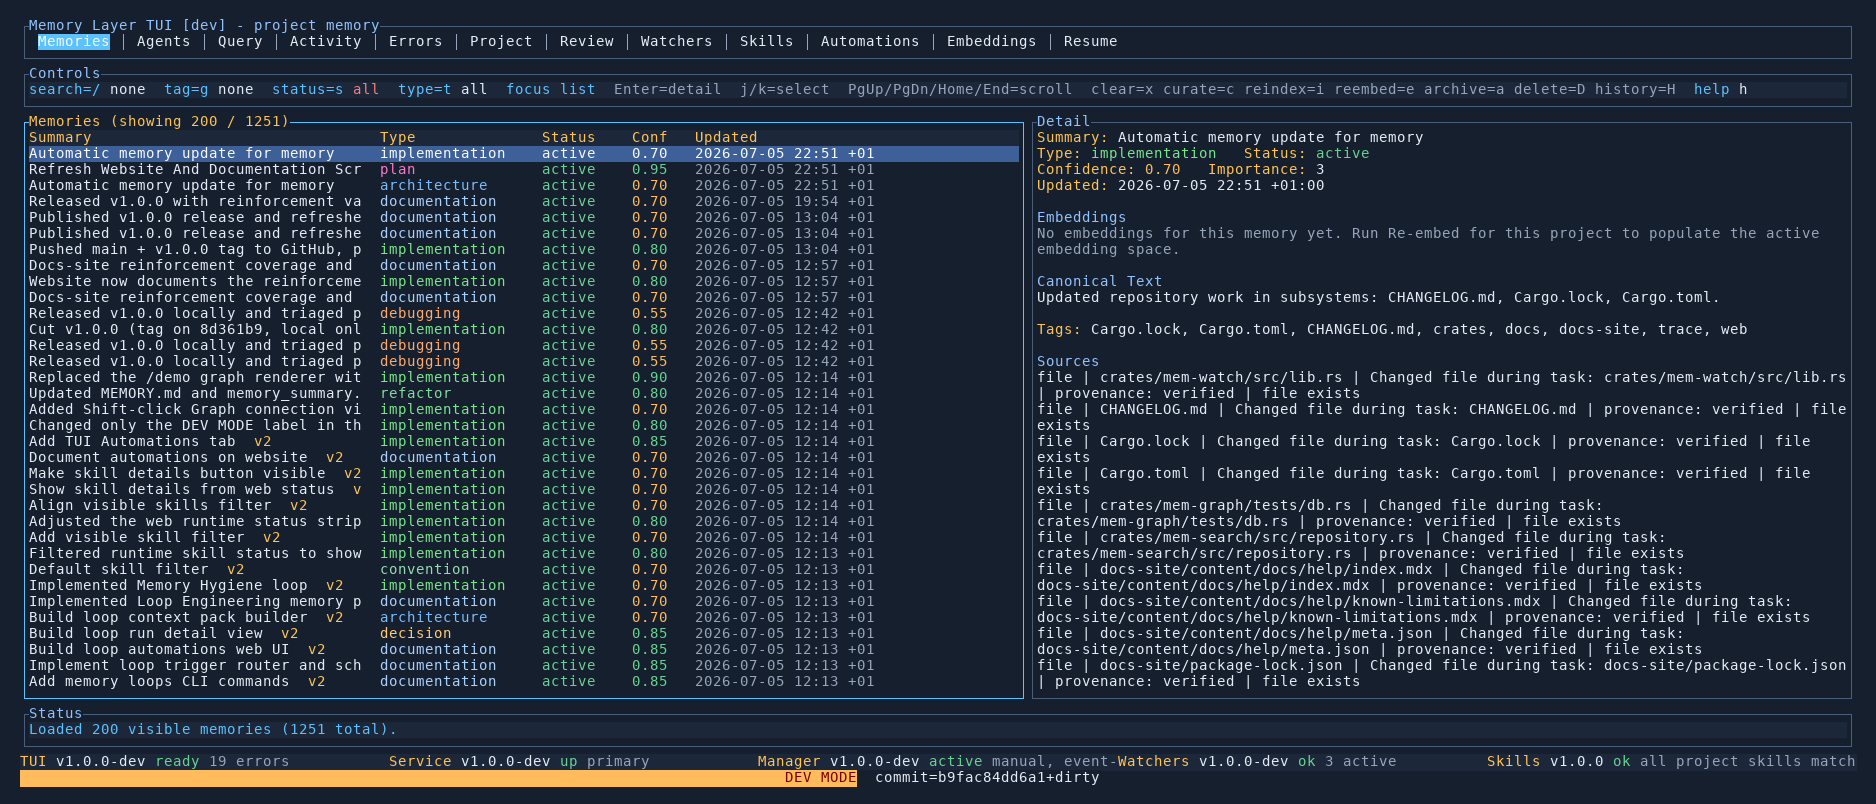
Task: Click the delete=D hint
Action: click(x=1549, y=89)
